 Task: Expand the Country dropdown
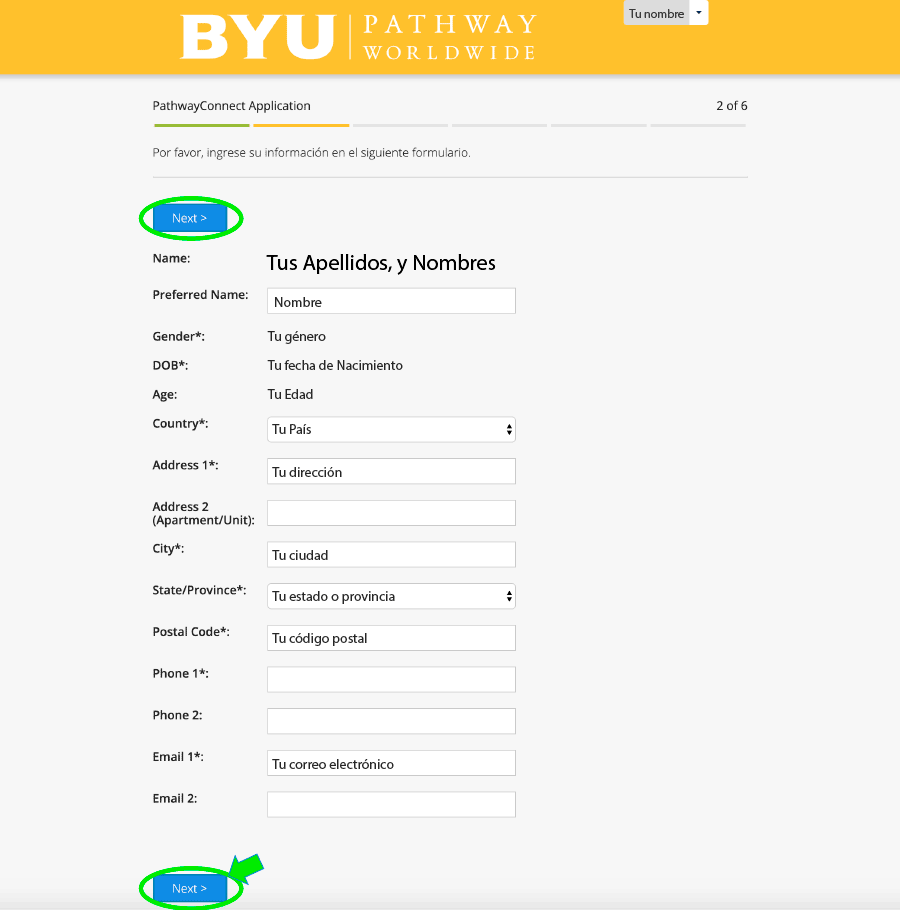[x=391, y=430]
